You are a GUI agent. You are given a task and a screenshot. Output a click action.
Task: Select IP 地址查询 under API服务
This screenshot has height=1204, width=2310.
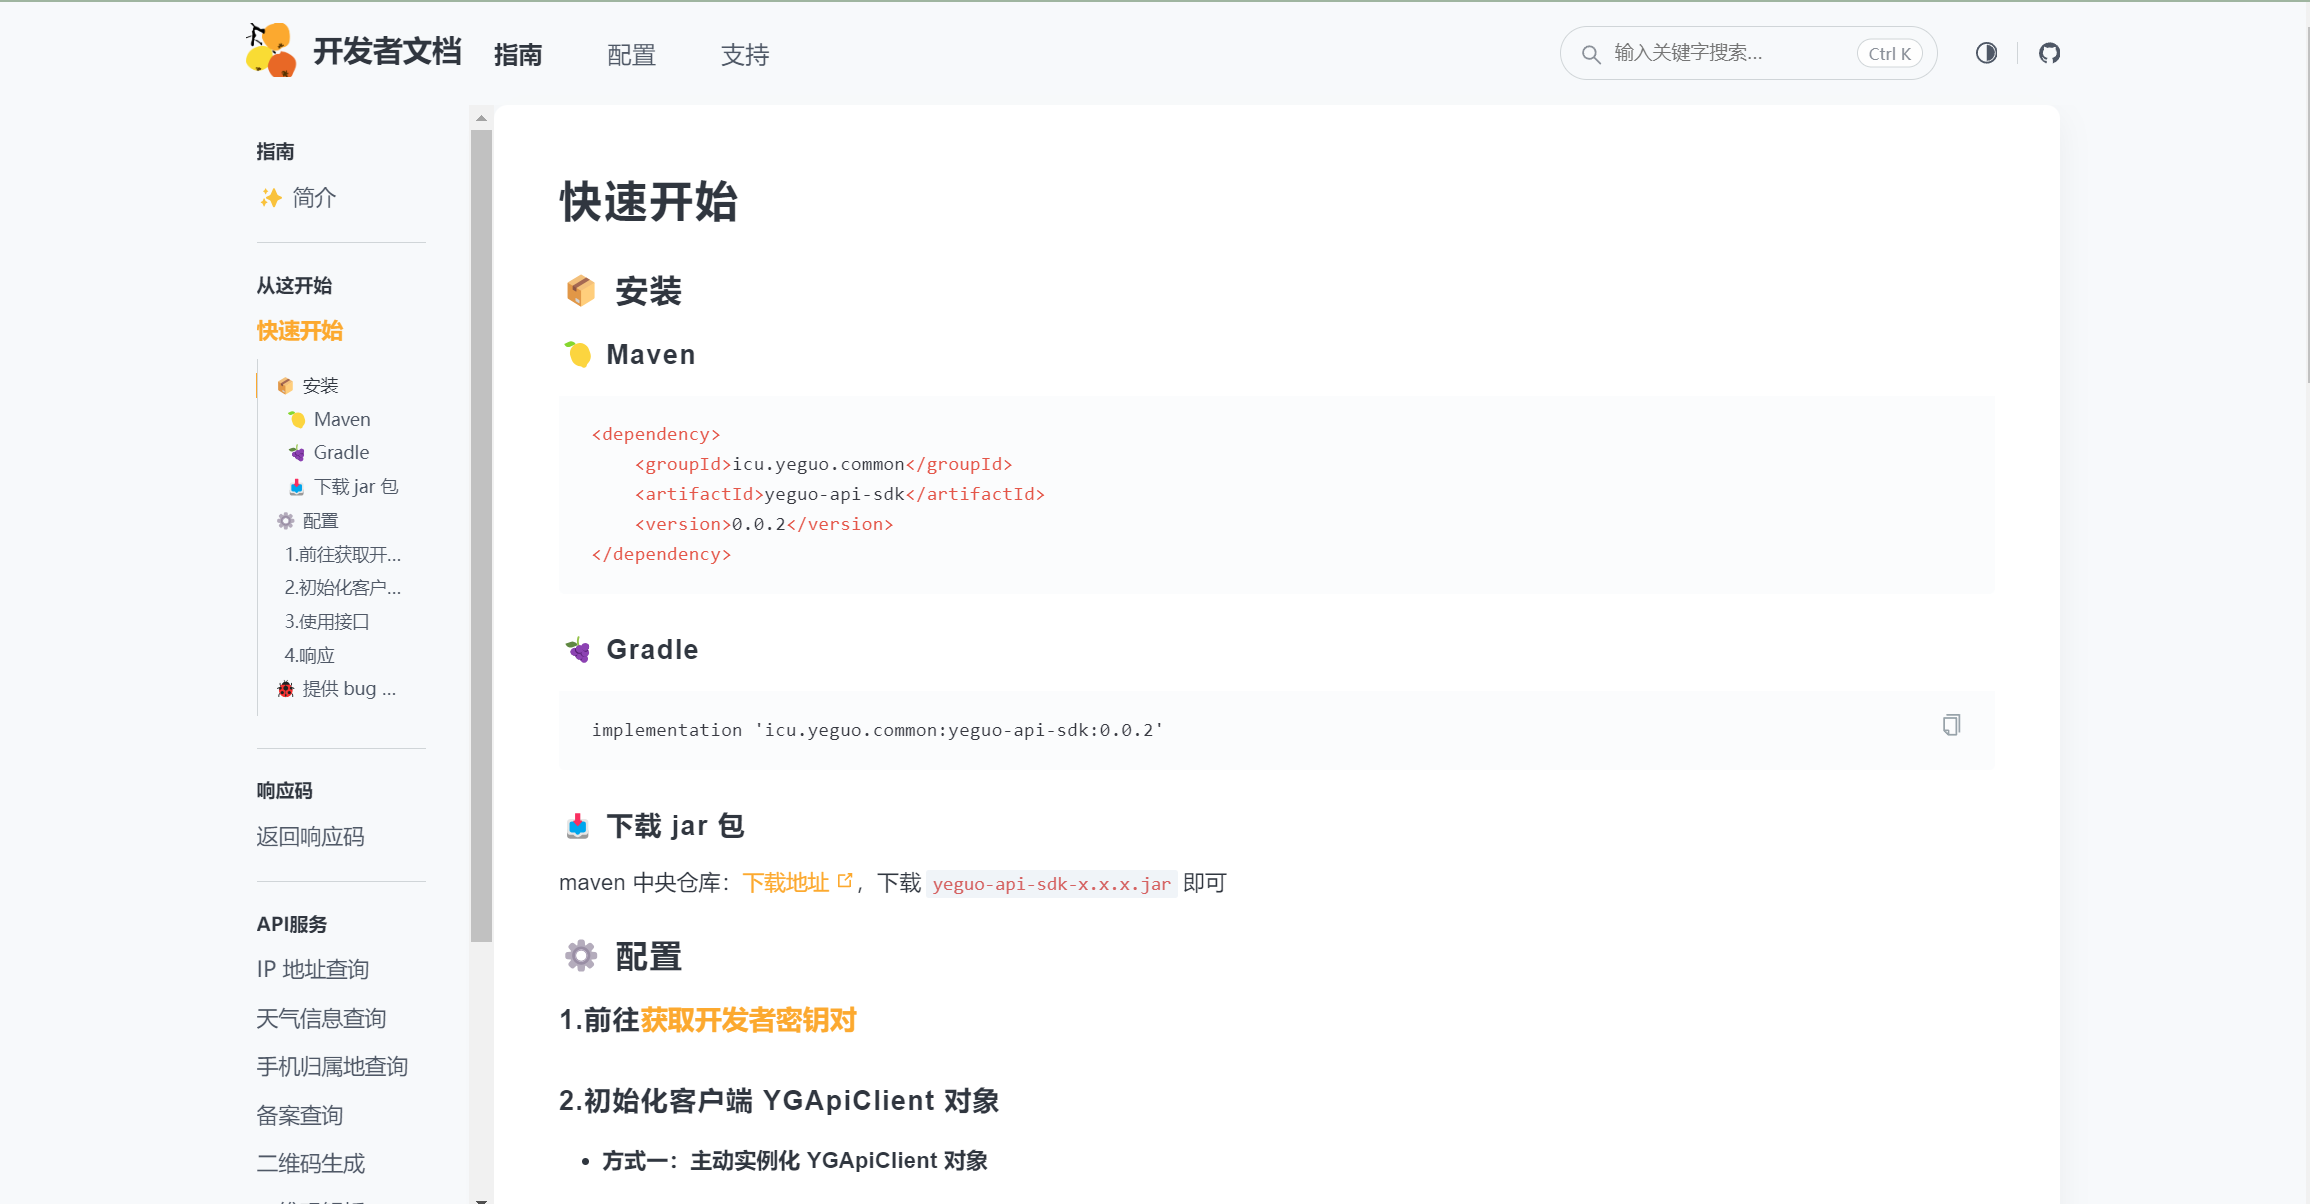(x=312, y=968)
